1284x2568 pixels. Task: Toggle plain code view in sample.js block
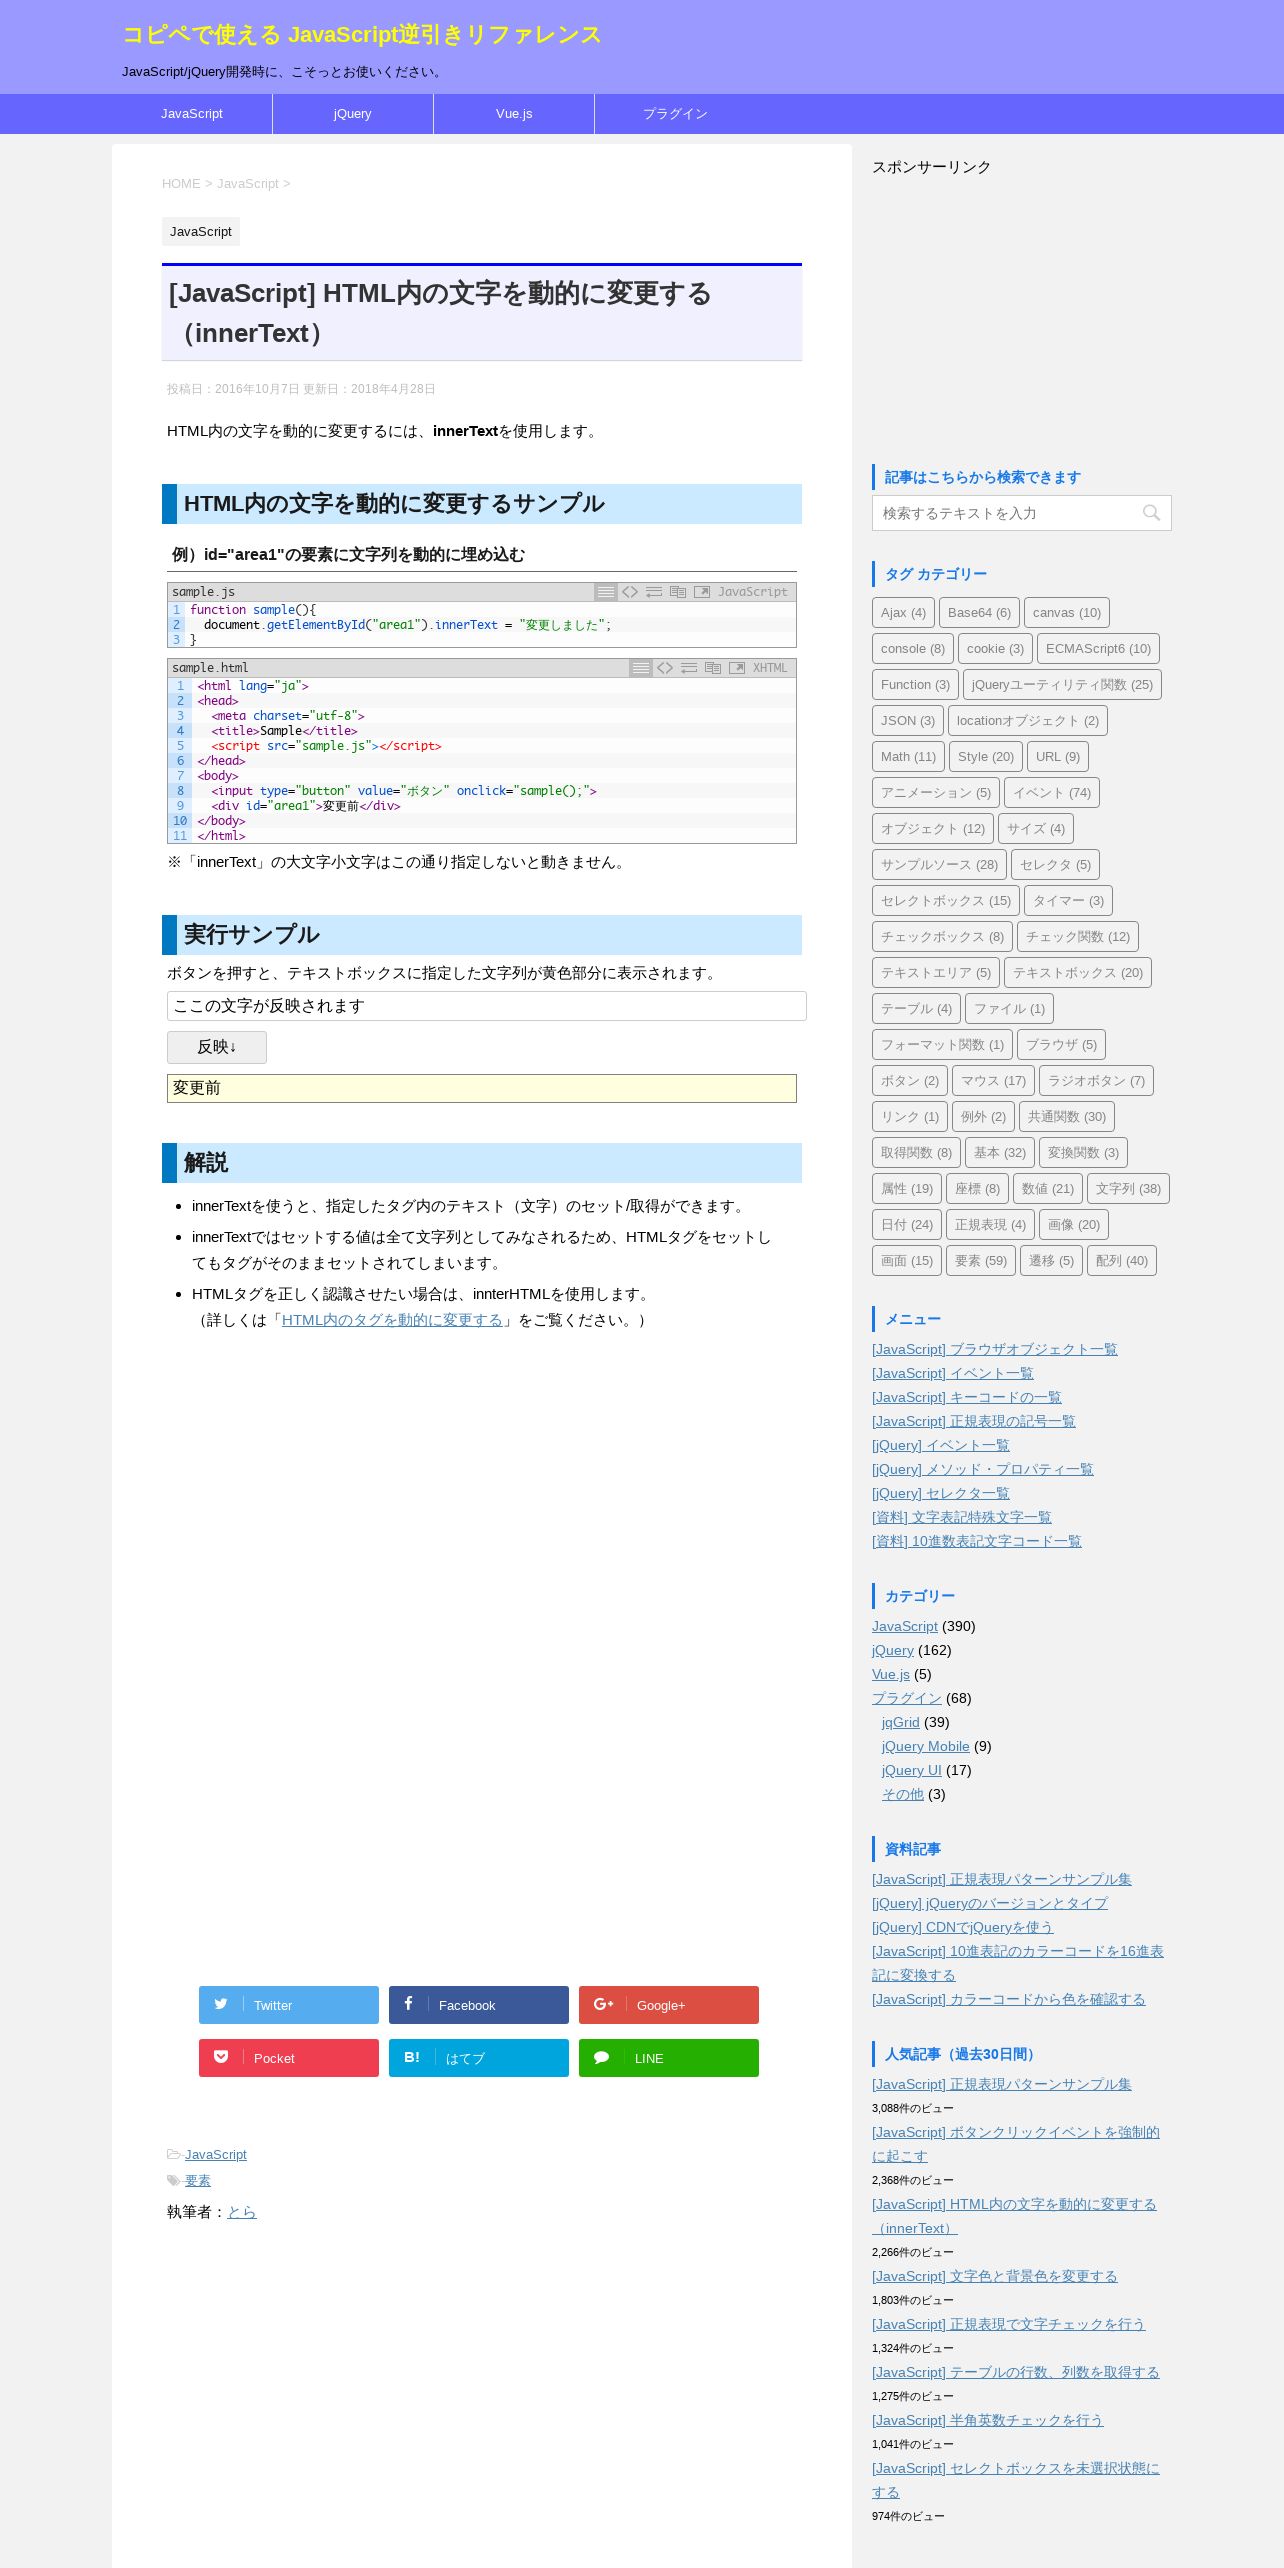tap(630, 592)
